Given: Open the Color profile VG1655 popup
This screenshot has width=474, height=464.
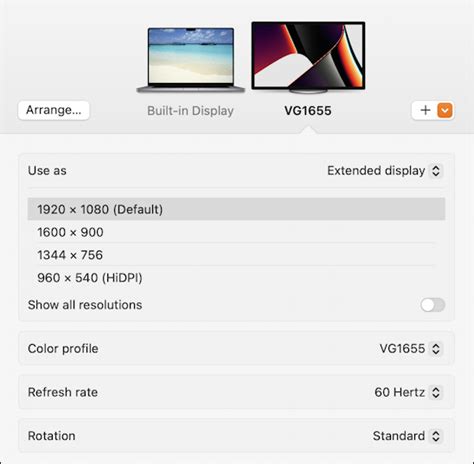Looking at the screenshot, I should click(x=411, y=349).
